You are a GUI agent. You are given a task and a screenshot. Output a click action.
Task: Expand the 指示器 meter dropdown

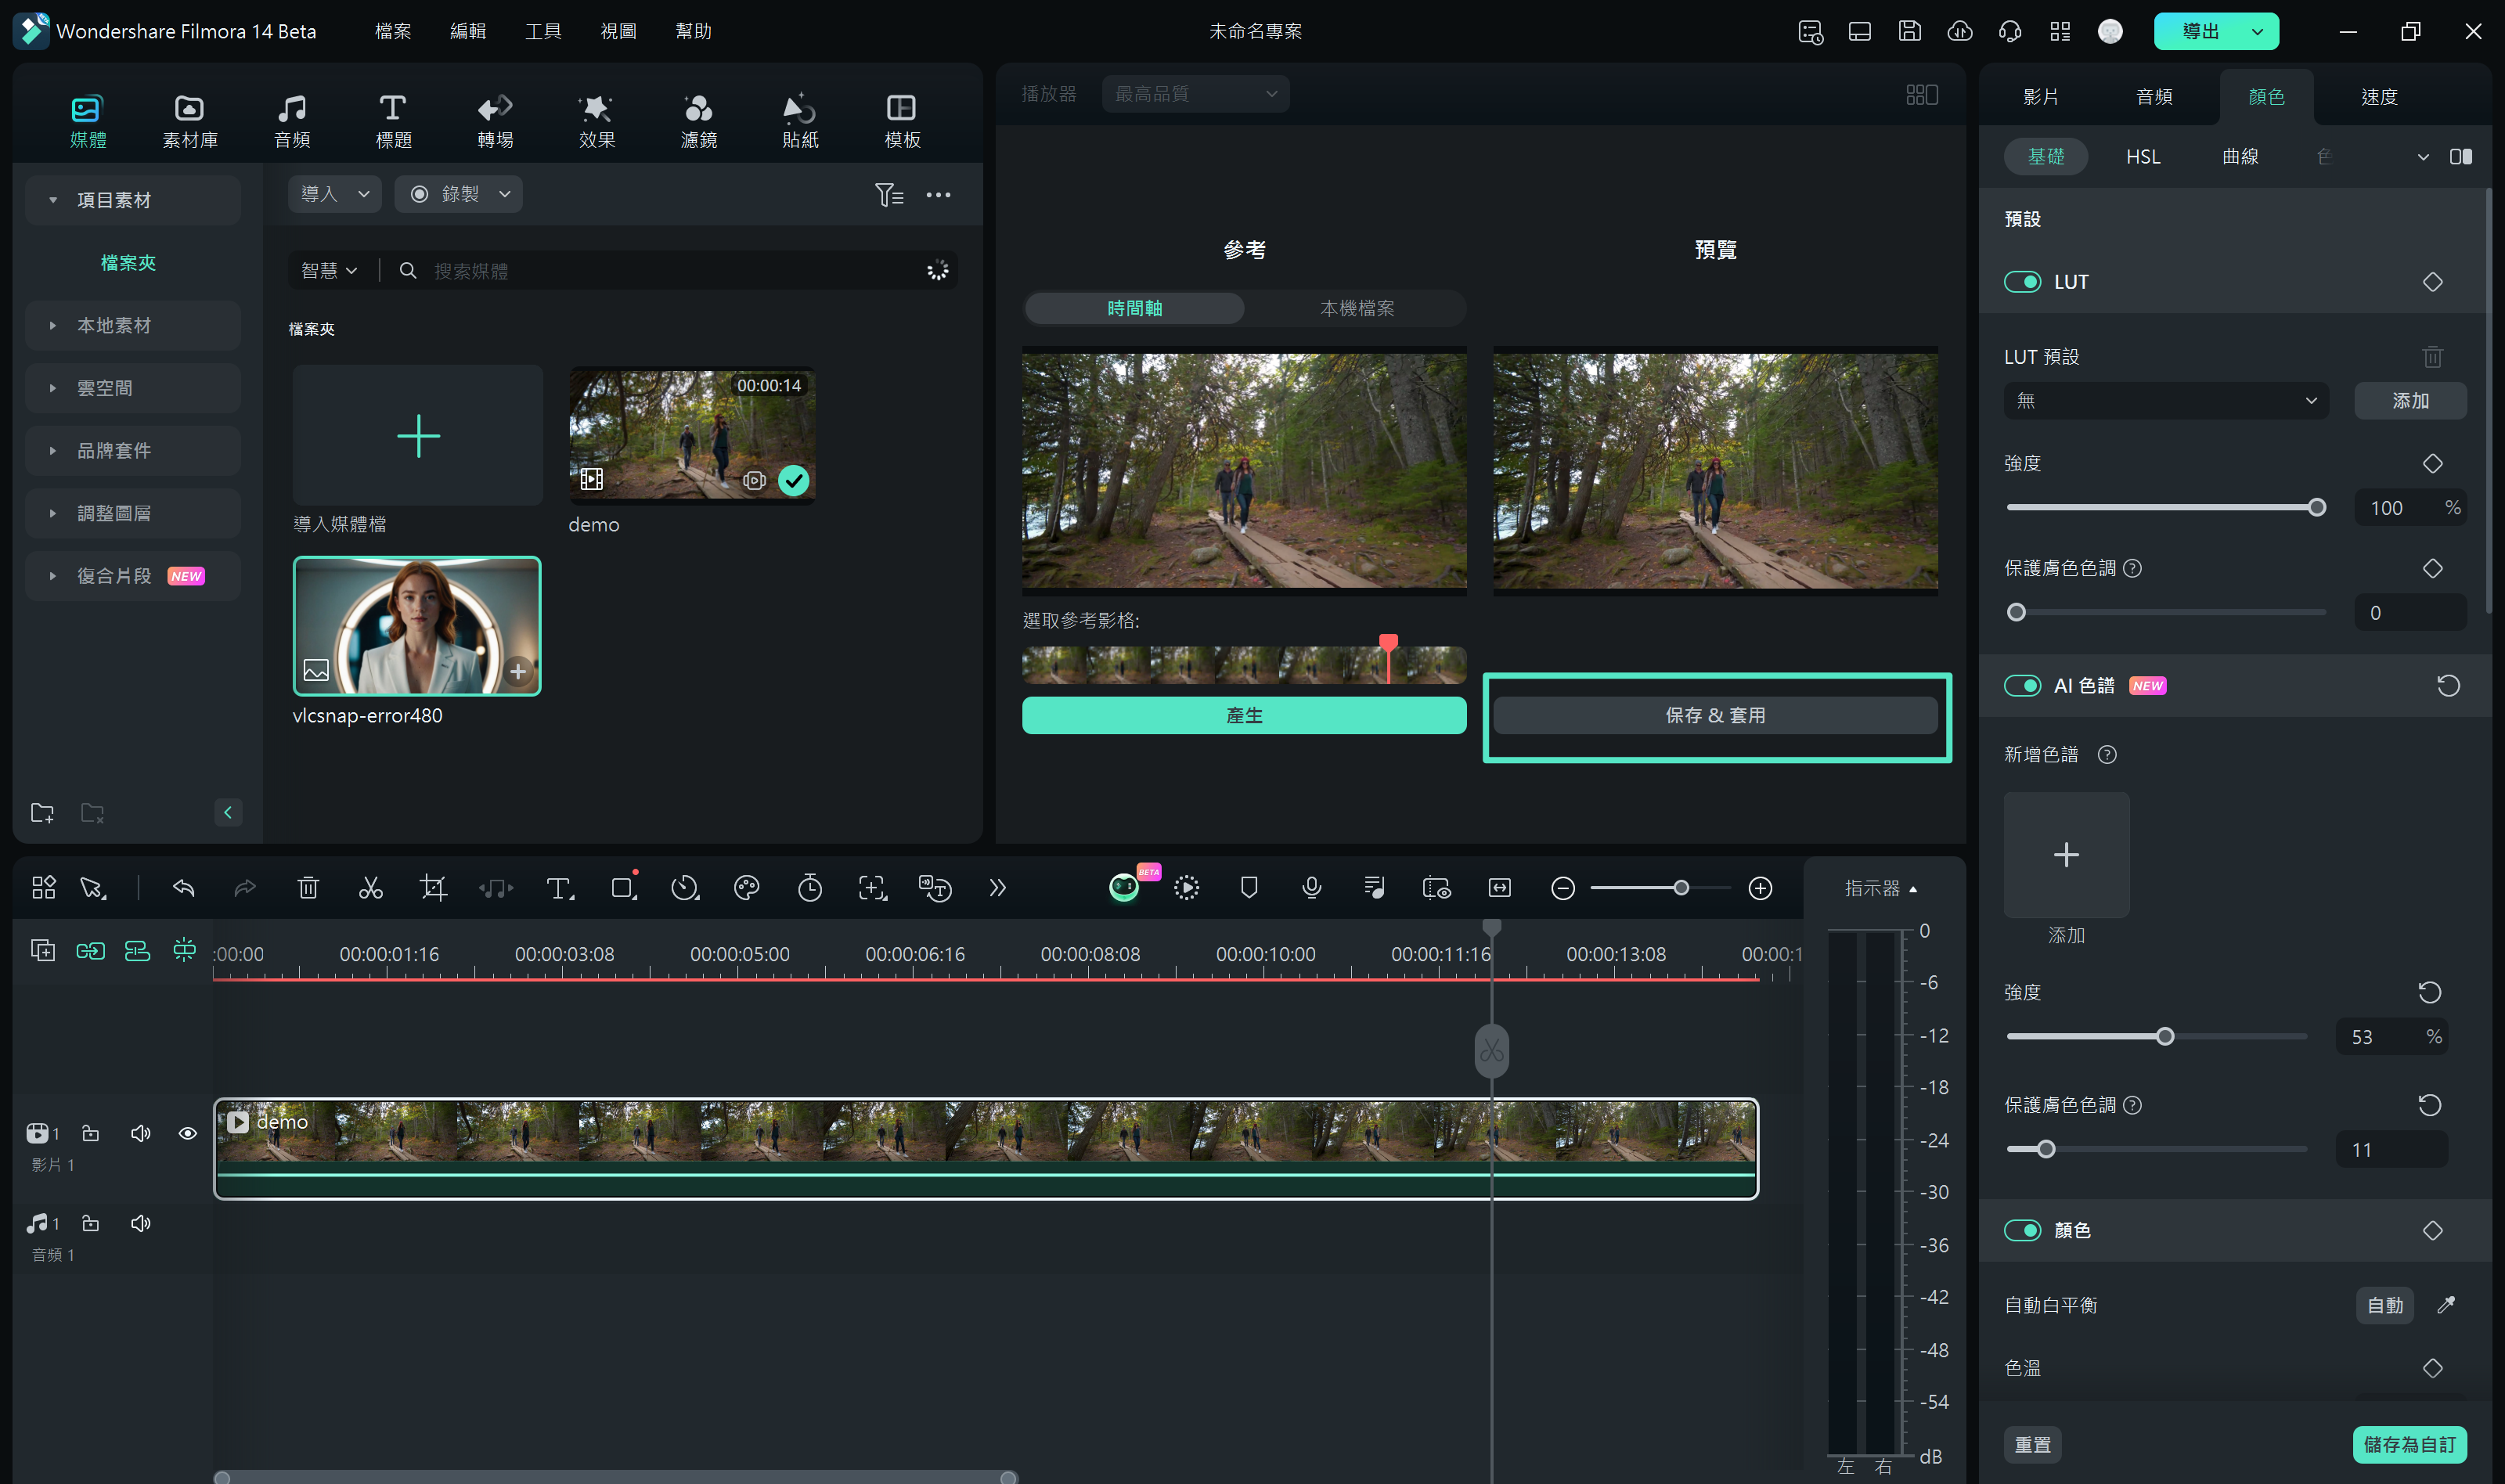click(x=1881, y=888)
